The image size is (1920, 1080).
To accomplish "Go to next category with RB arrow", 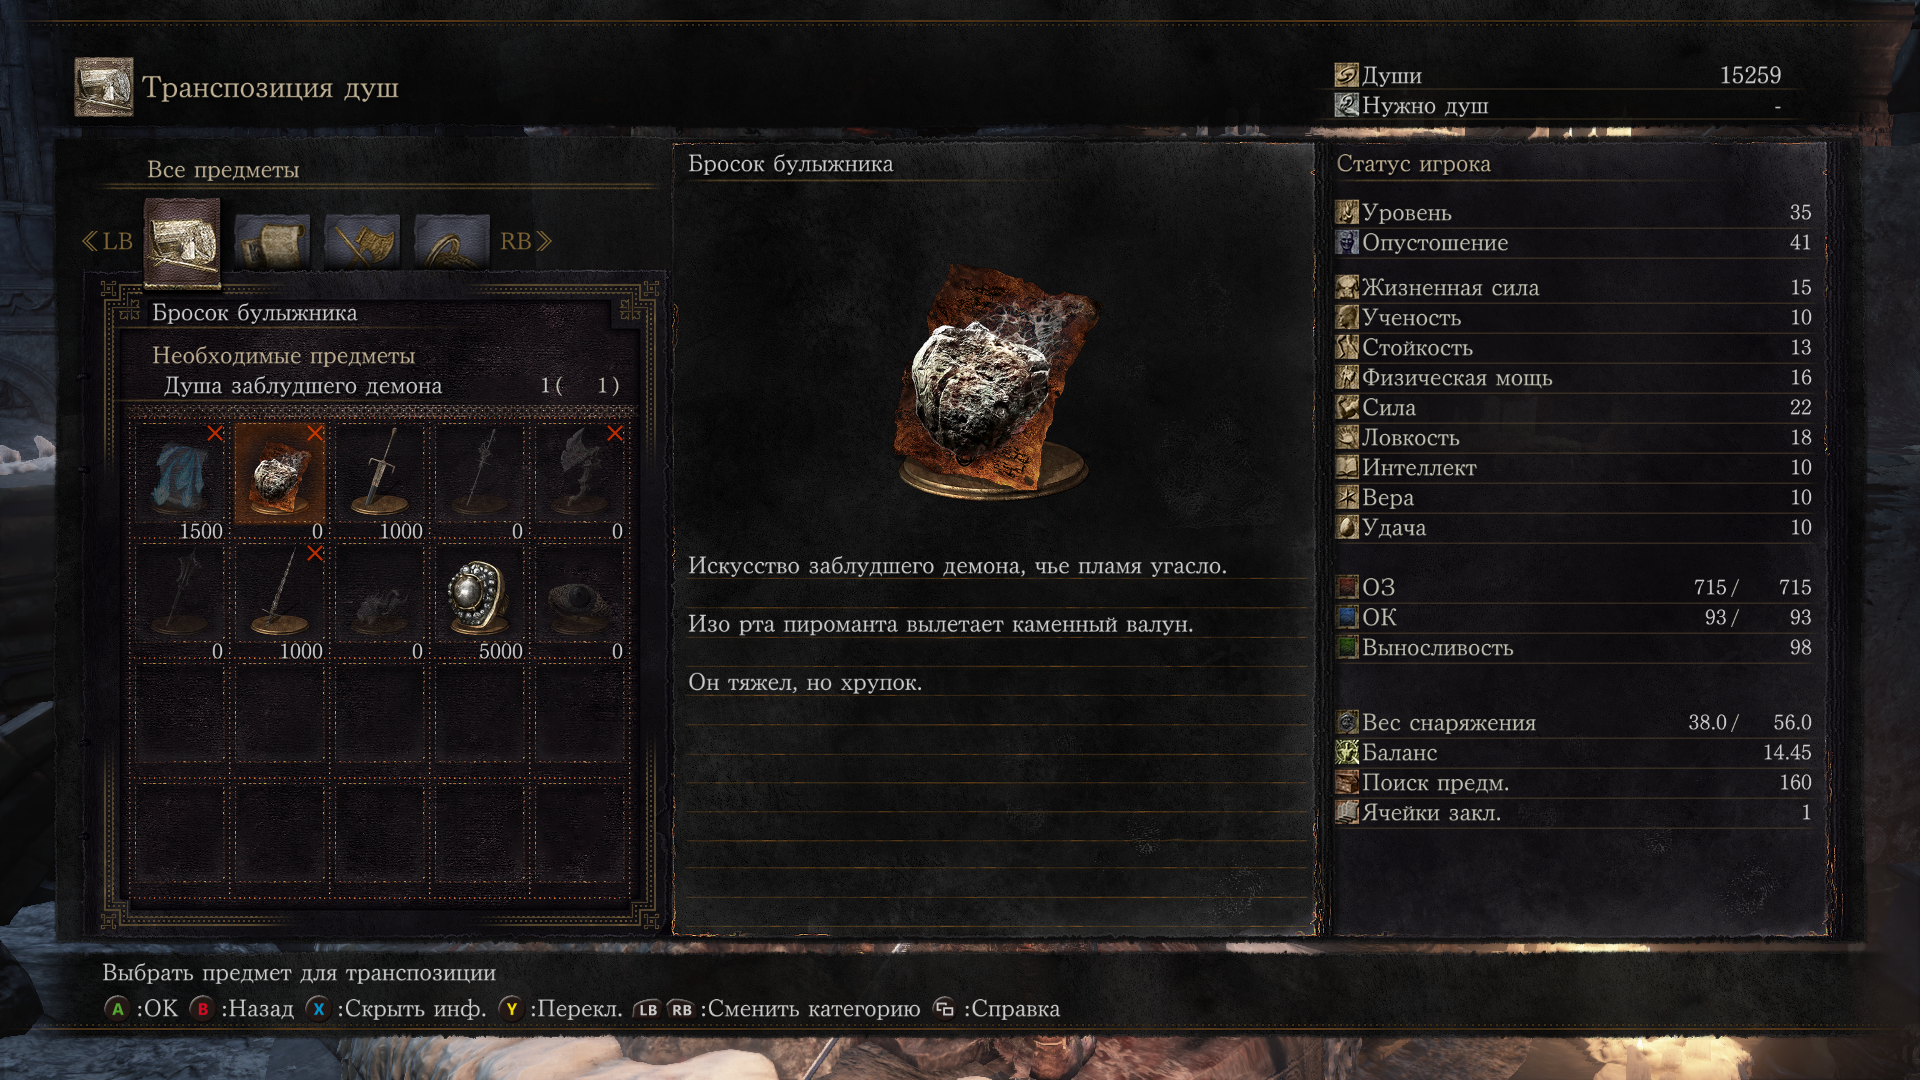I will point(526,241).
